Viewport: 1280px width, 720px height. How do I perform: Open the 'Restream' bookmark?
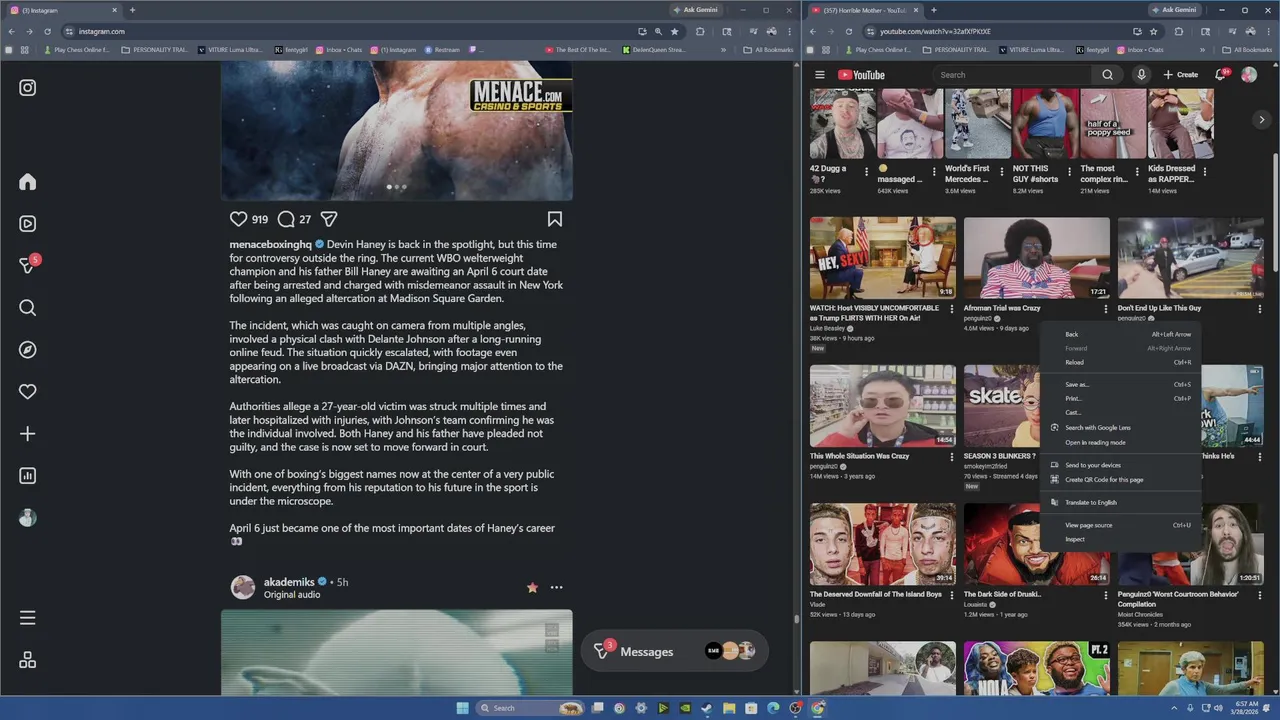(442, 49)
